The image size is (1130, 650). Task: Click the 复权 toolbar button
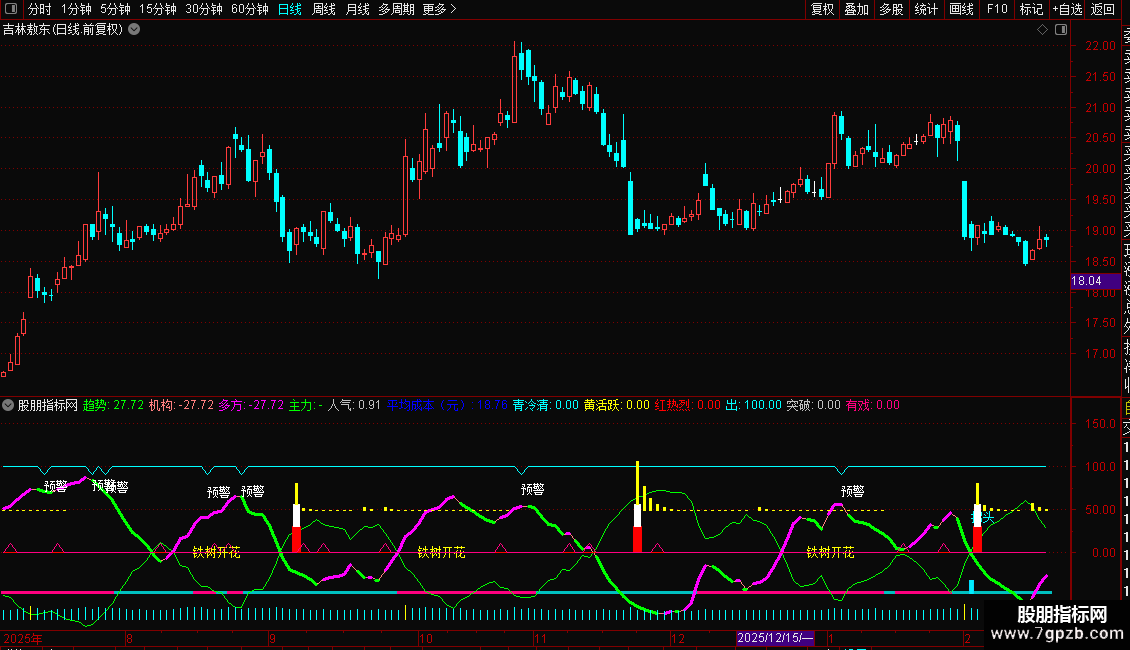click(x=822, y=9)
